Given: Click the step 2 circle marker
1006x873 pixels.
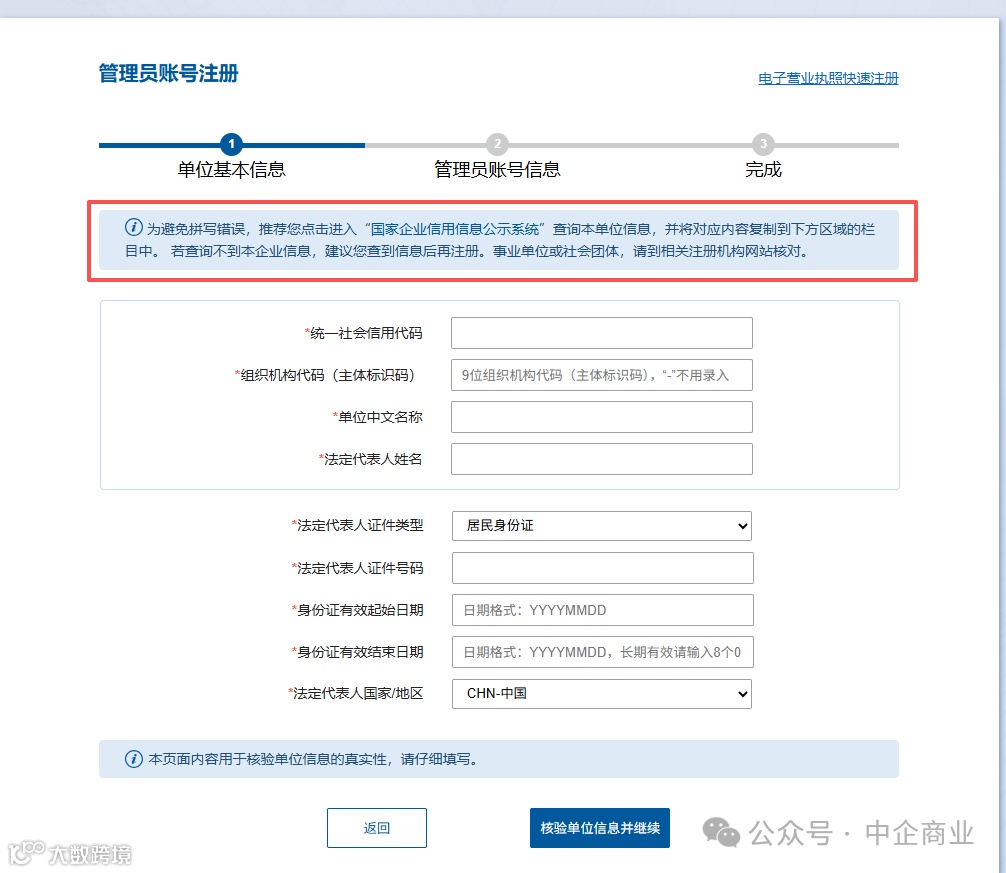Looking at the screenshot, I should (x=497, y=144).
